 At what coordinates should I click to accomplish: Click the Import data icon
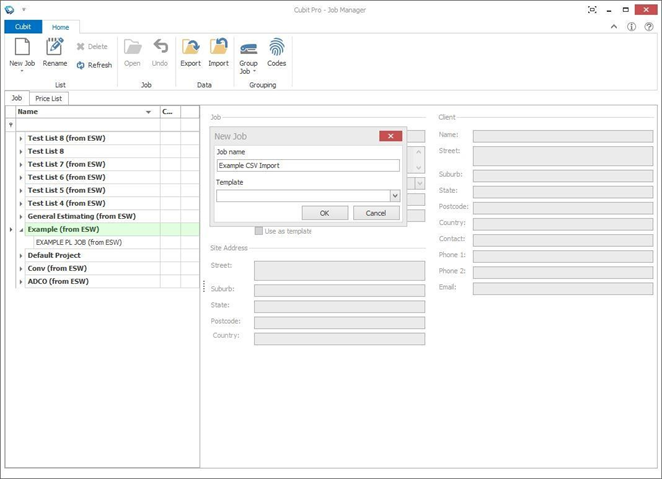coord(218,47)
